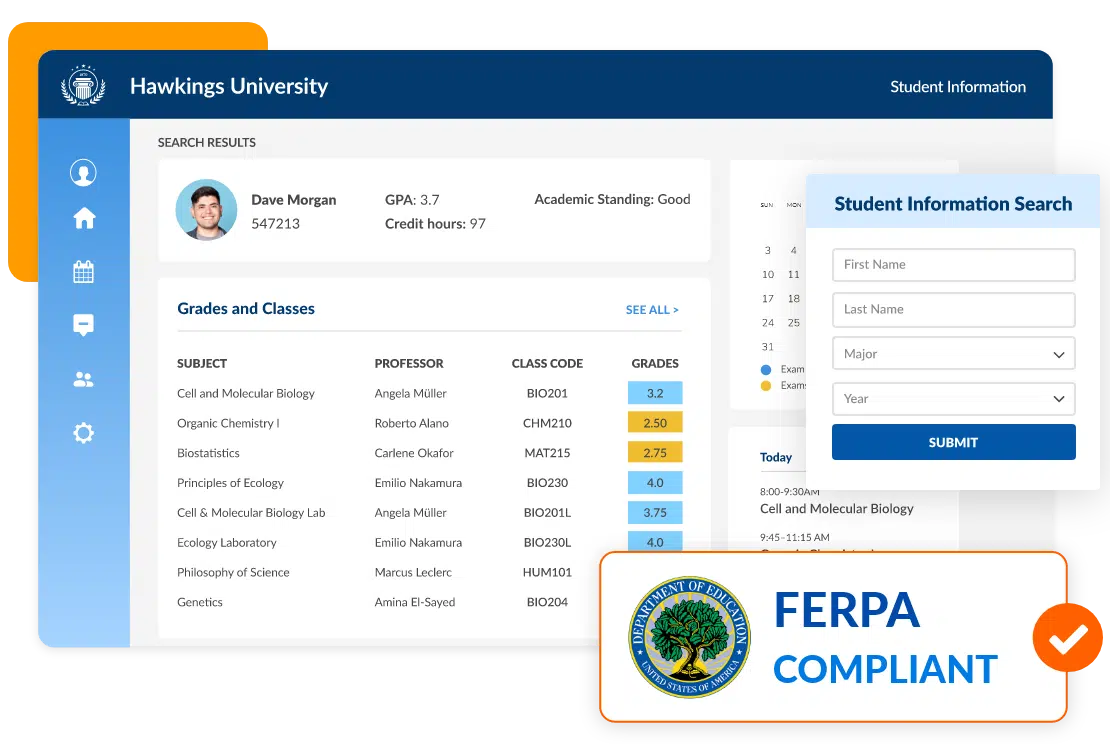Viewport: 1110px width, 744px height.
Task: Open the Year dropdown
Action: coord(953,399)
